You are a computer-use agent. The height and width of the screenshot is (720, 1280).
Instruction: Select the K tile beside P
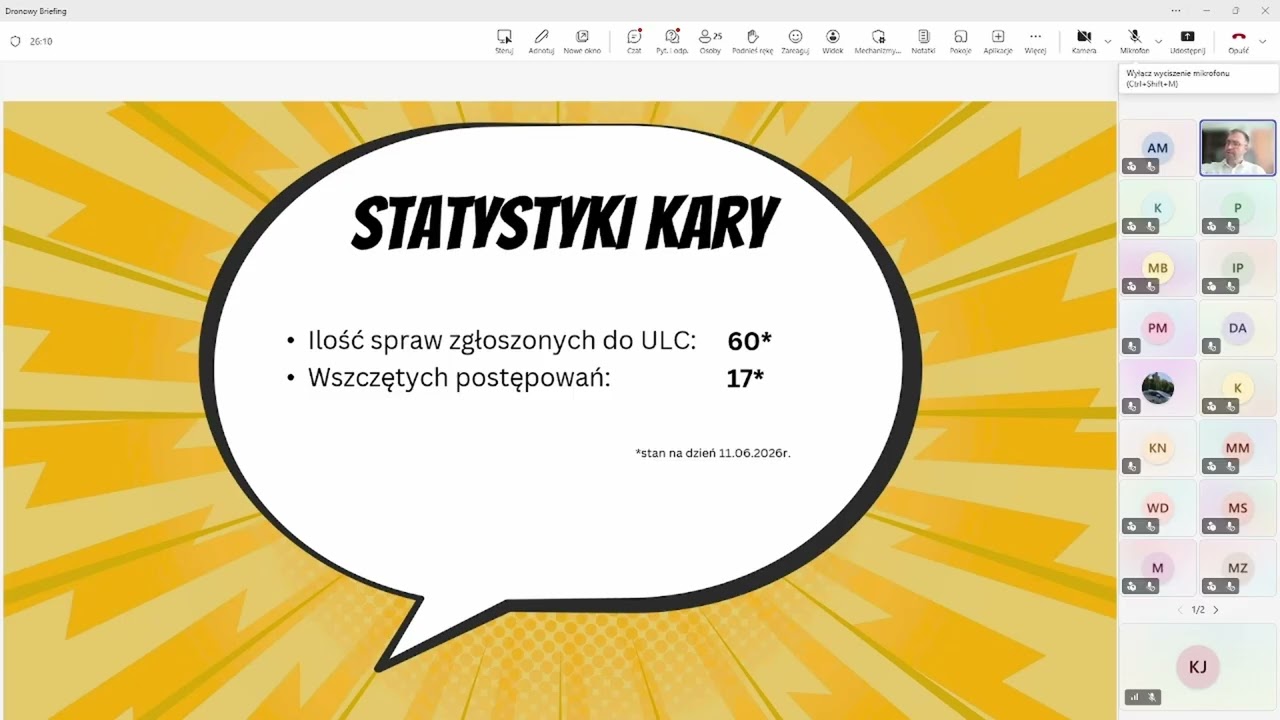[1157, 208]
